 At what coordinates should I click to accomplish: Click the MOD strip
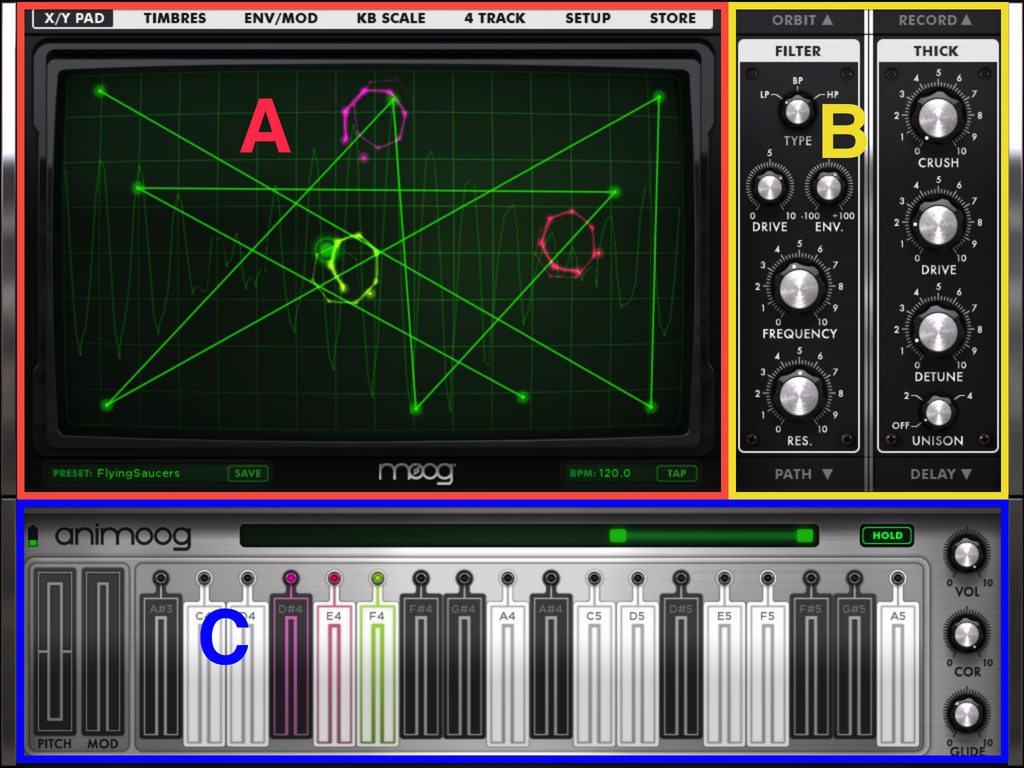click(103, 651)
